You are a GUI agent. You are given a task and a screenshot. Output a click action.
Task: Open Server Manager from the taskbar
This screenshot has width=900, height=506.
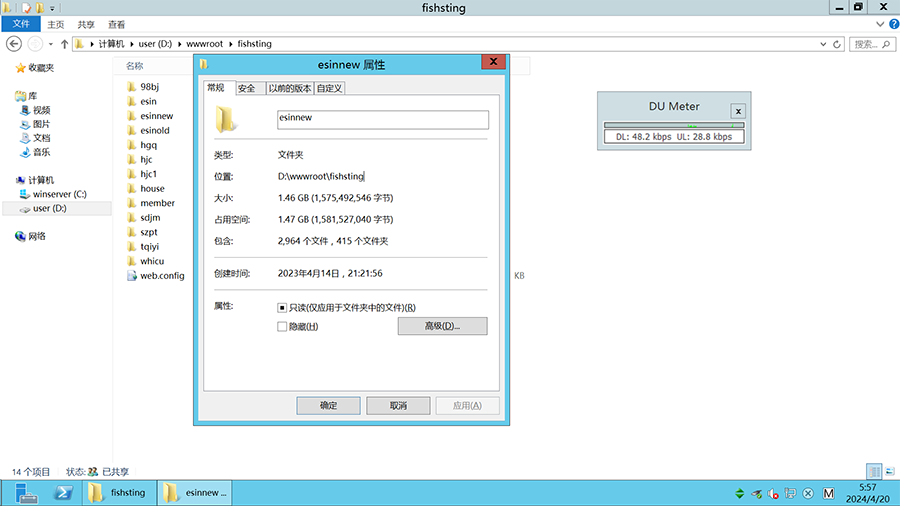[x=25, y=492]
